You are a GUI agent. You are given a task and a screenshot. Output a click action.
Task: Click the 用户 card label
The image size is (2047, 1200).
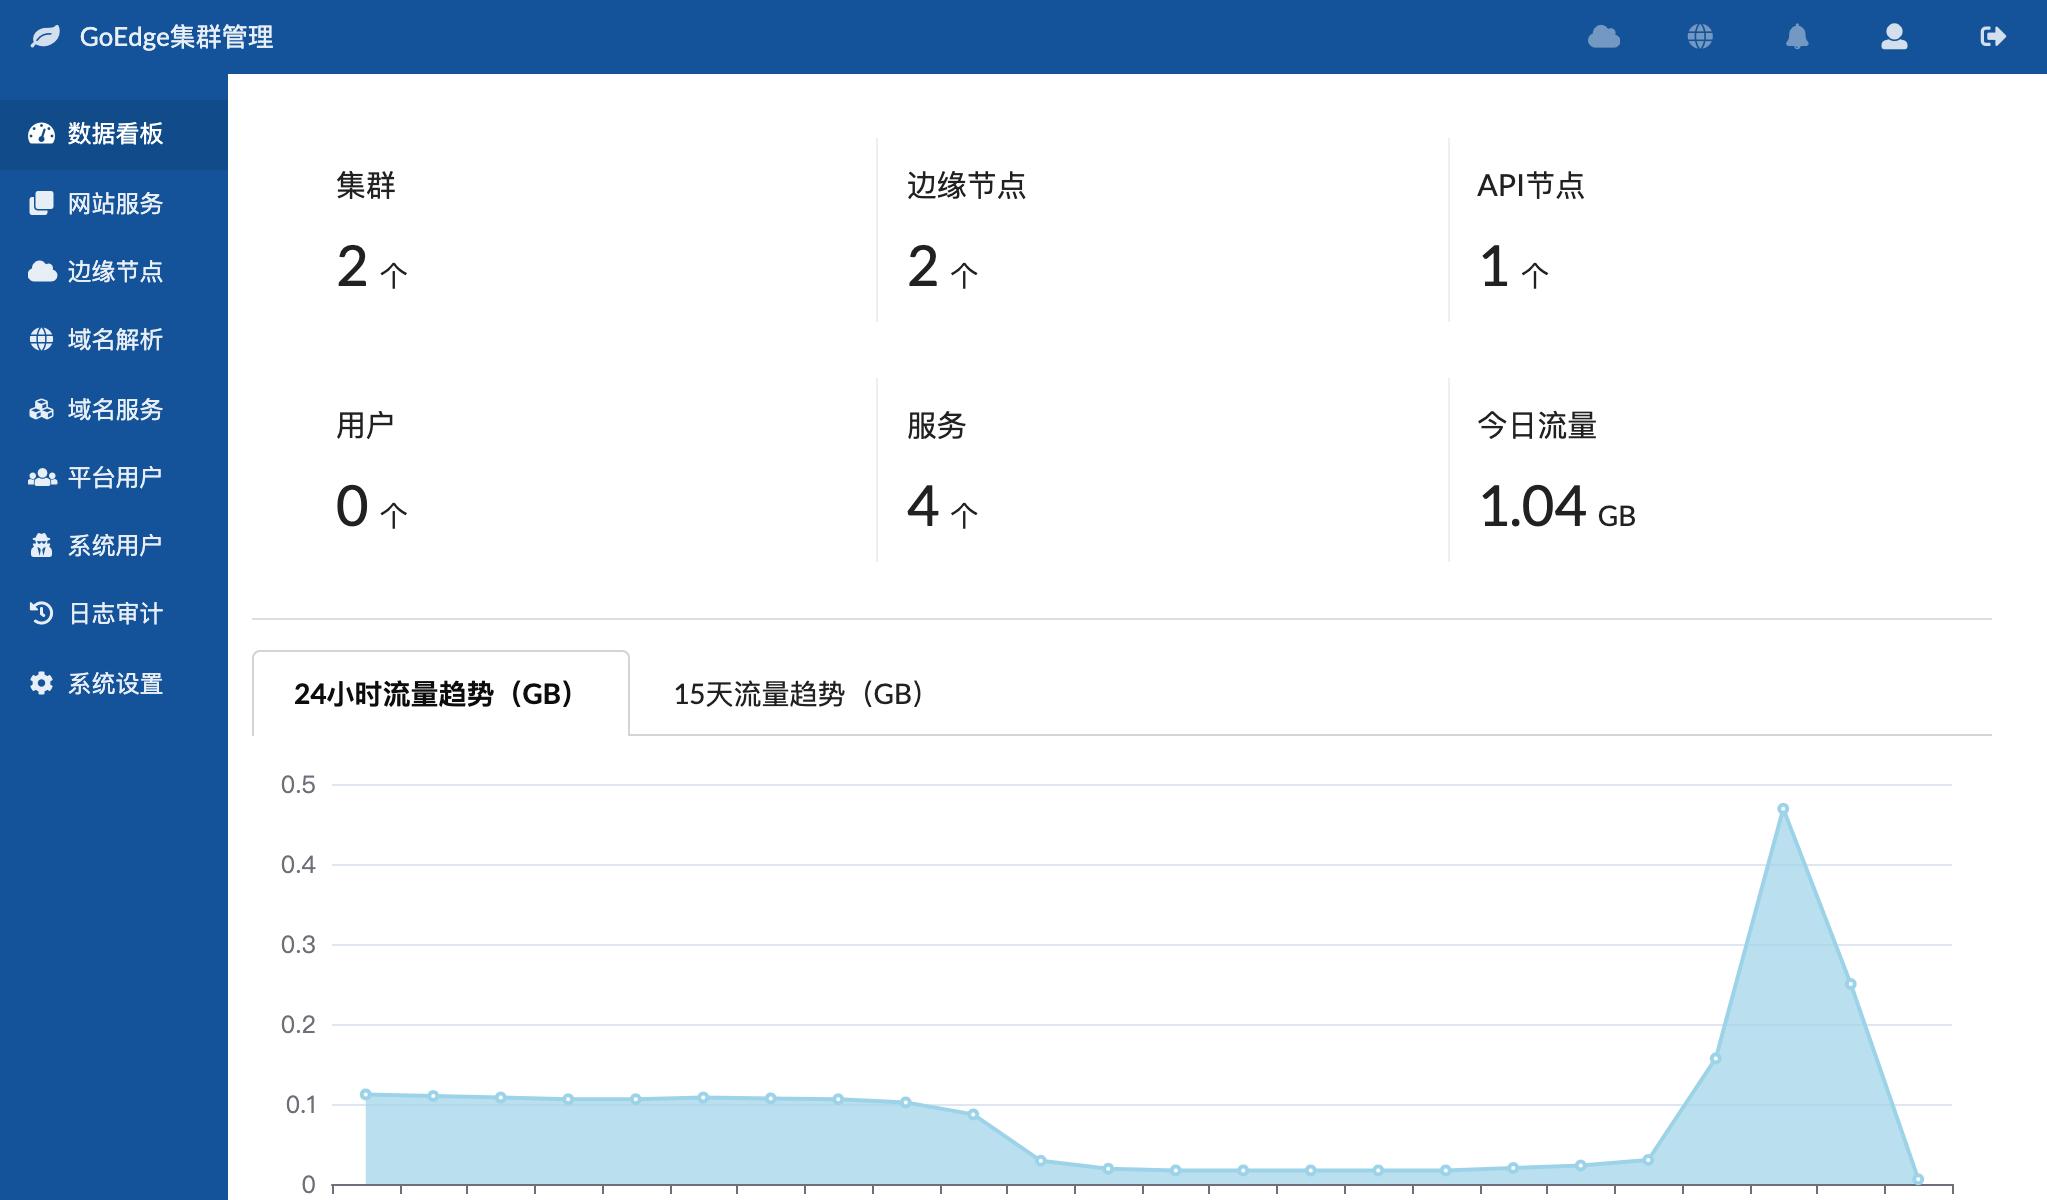pos(365,425)
